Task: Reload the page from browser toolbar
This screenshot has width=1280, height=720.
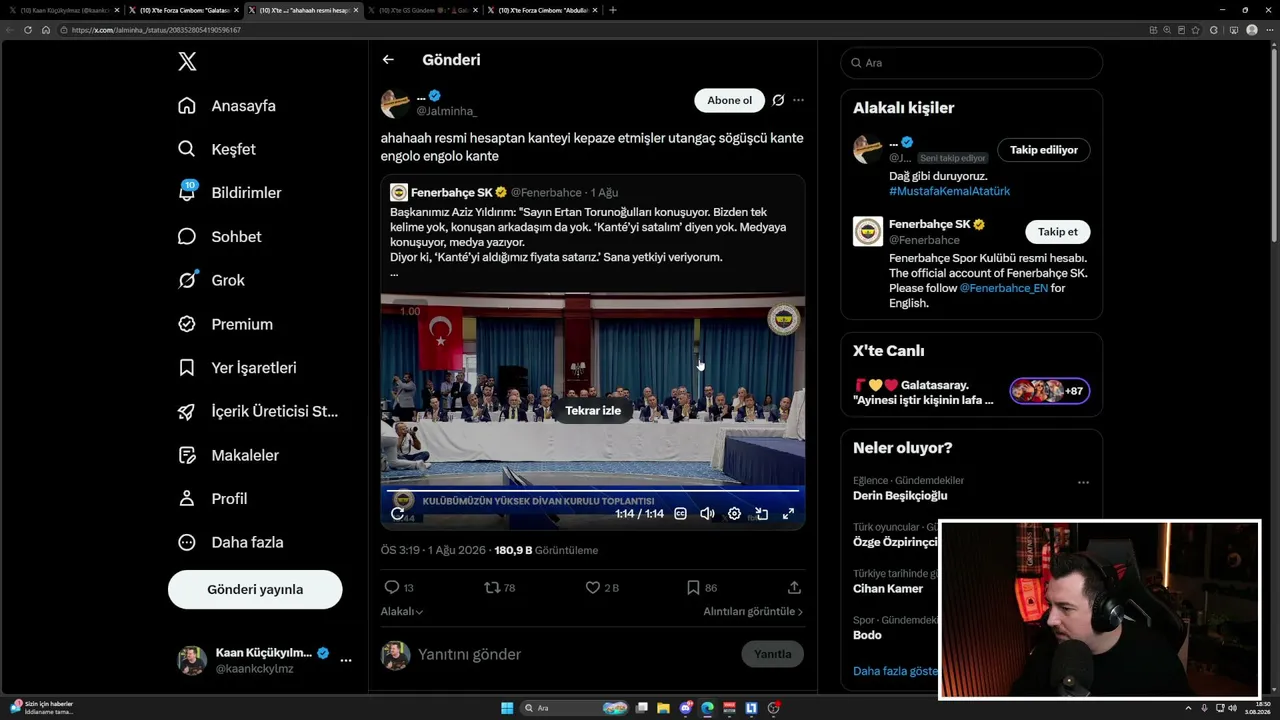Action: tap(28, 30)
